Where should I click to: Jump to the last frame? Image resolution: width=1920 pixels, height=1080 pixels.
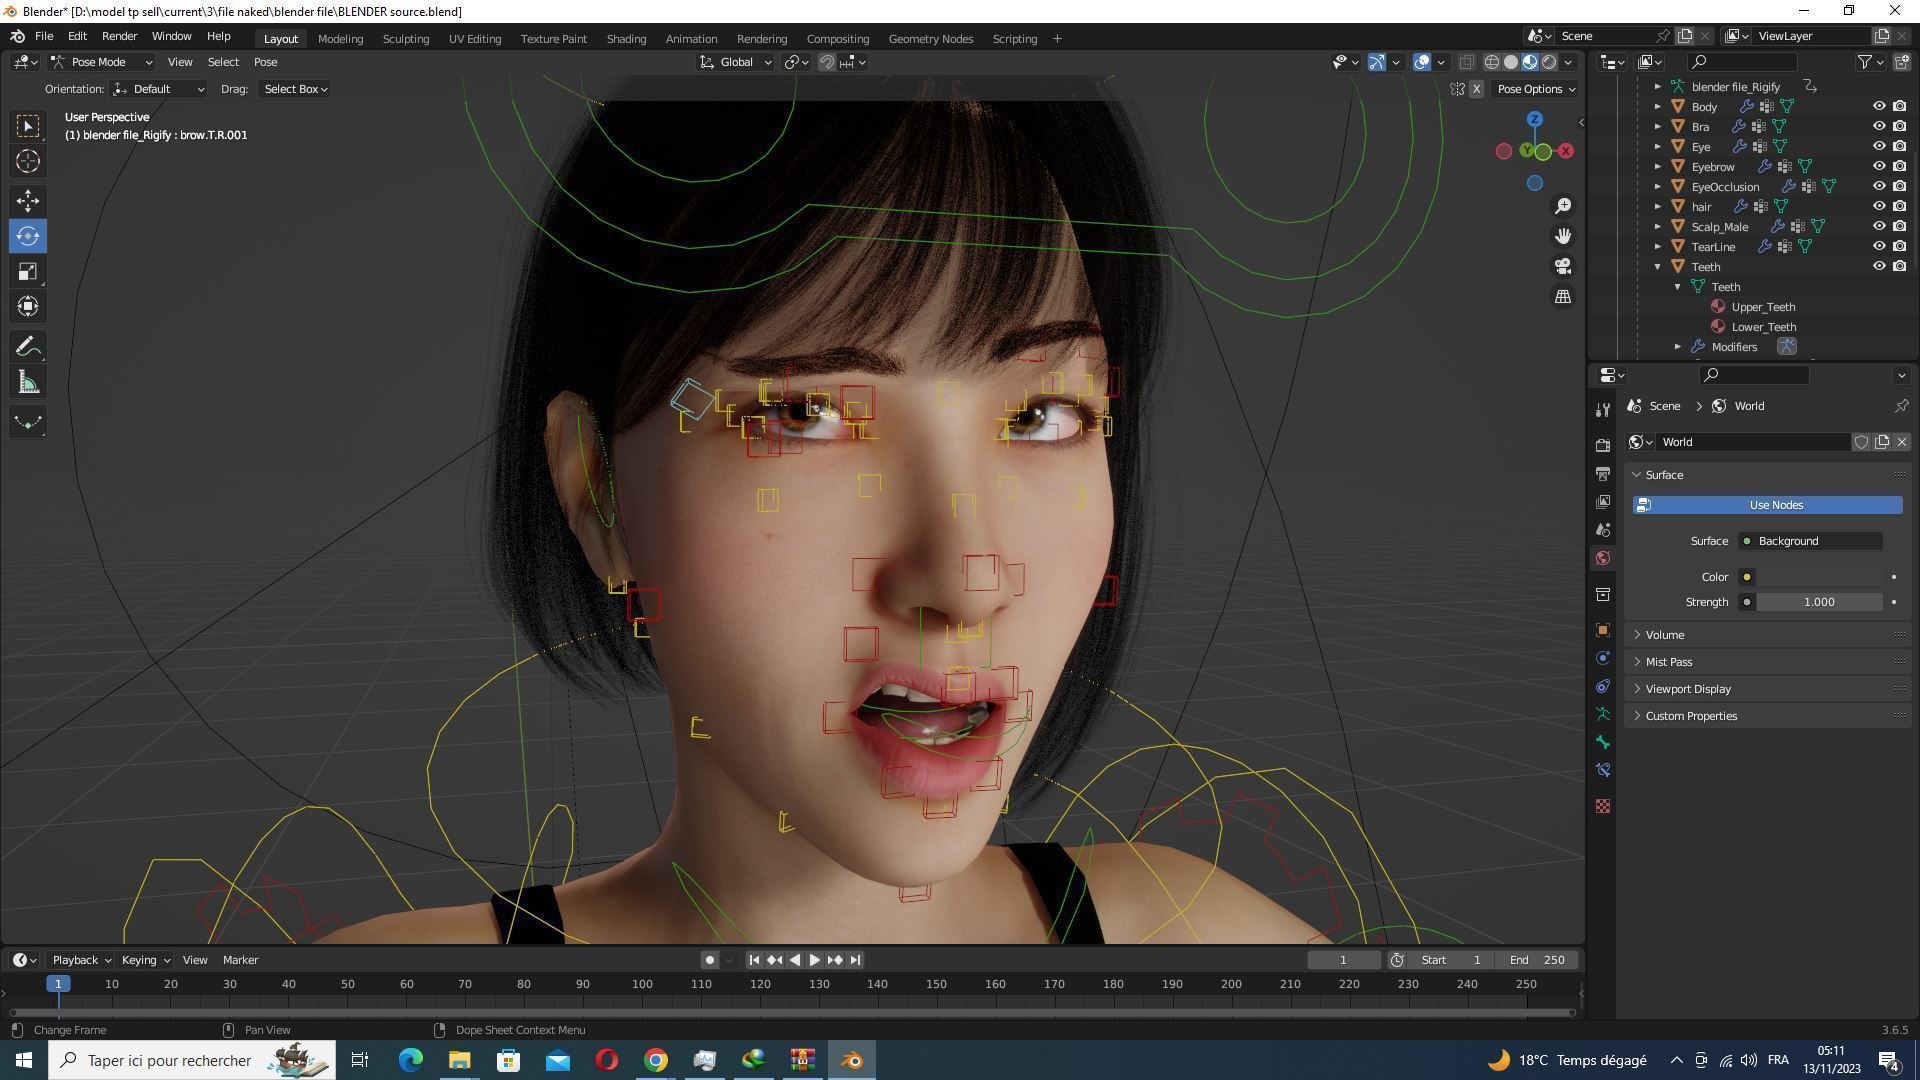(x=855, y=960)
